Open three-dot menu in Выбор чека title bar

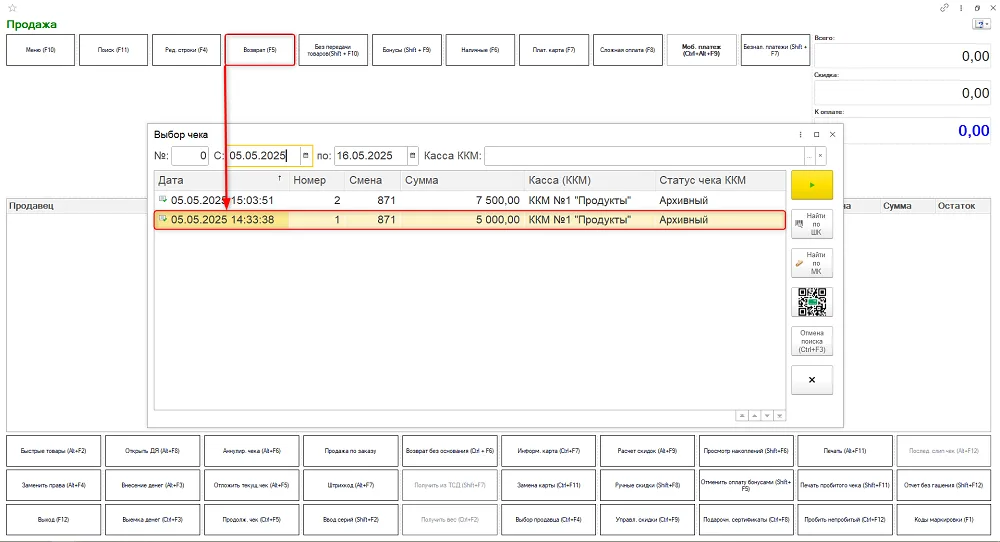(x=800, y=135)
